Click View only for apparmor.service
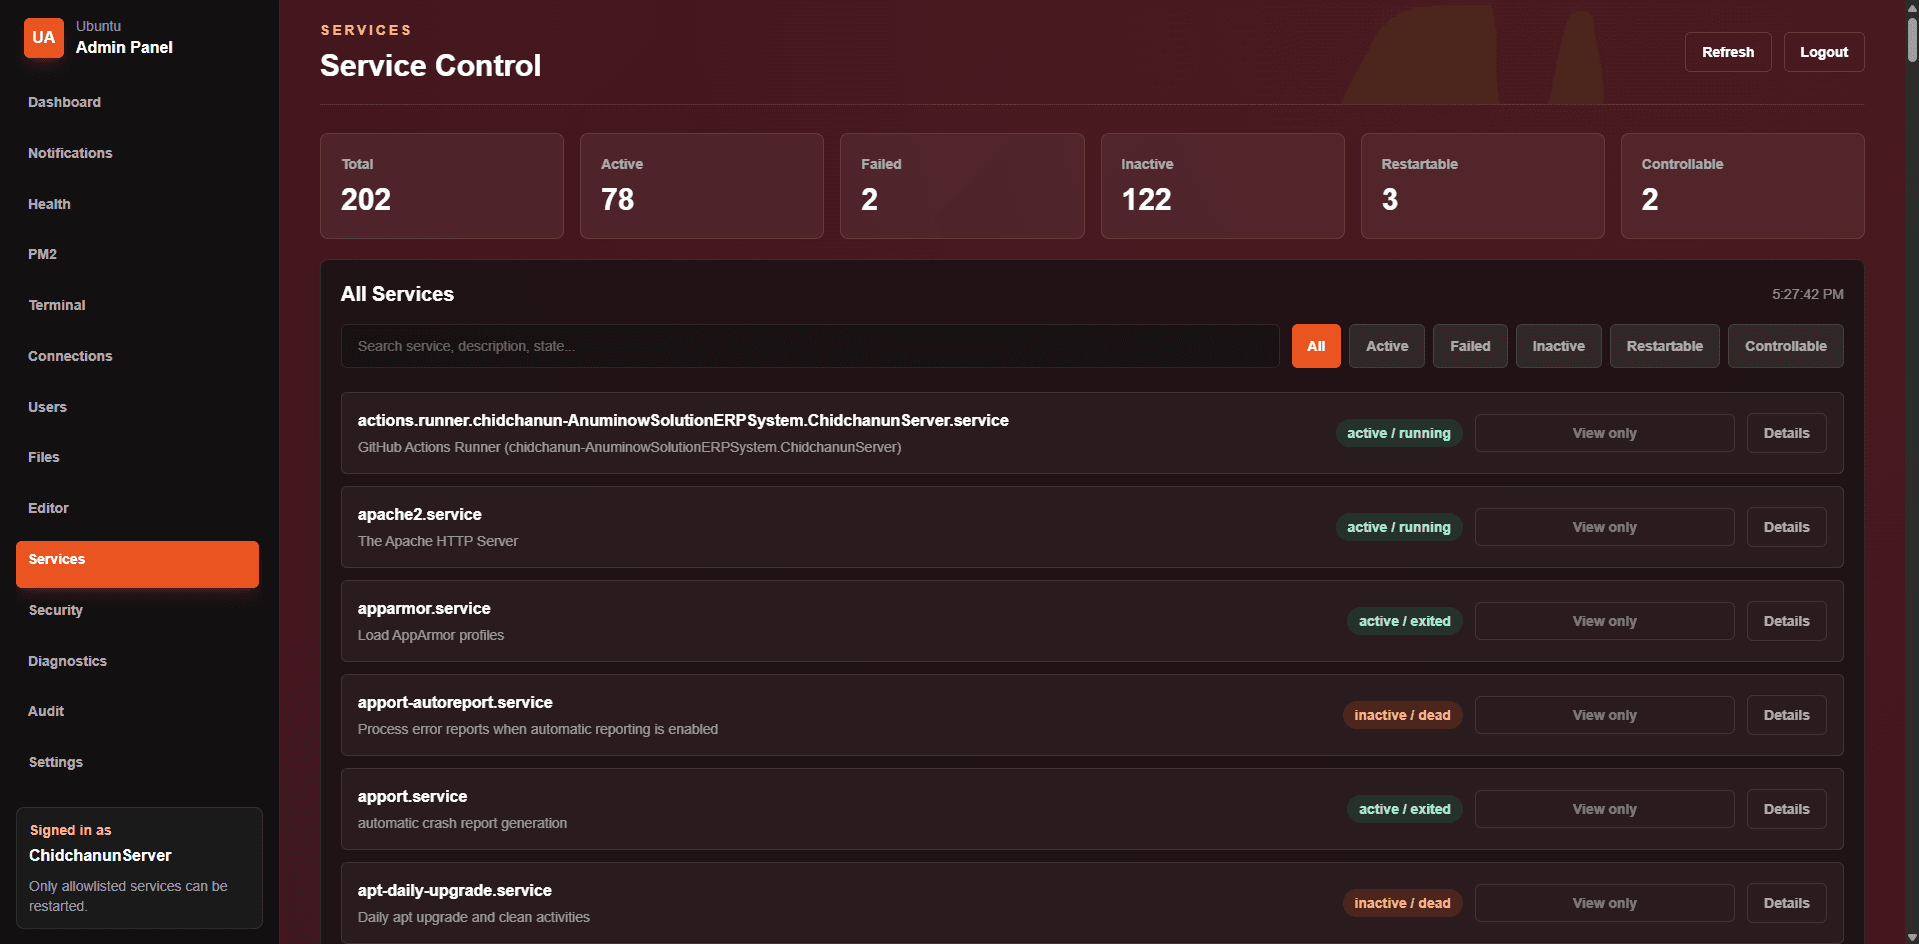The image size is (1919, 944). click(x=1604, y=621)
